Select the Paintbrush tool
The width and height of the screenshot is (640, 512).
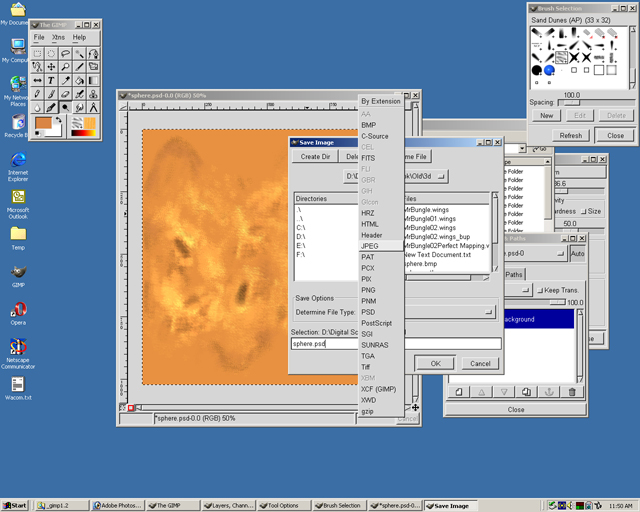pyautogui.click(x=51, y=94)
